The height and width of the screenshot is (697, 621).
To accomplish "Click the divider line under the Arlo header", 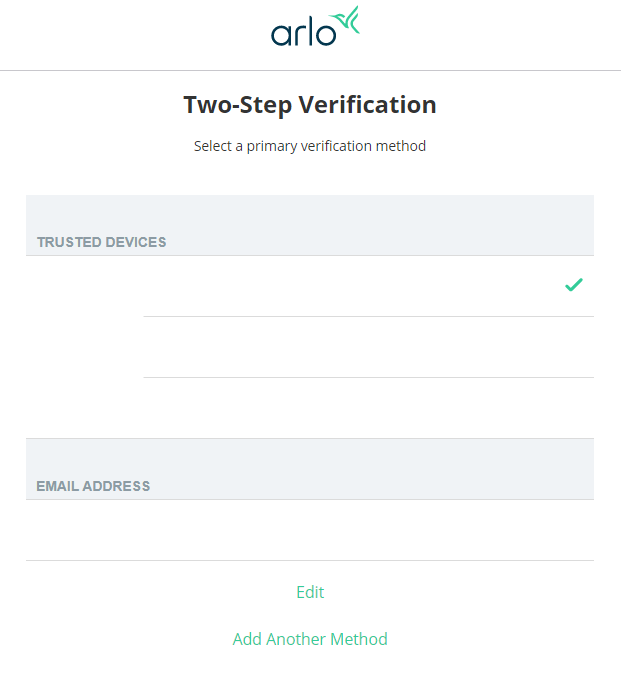I will pos(310,70).
